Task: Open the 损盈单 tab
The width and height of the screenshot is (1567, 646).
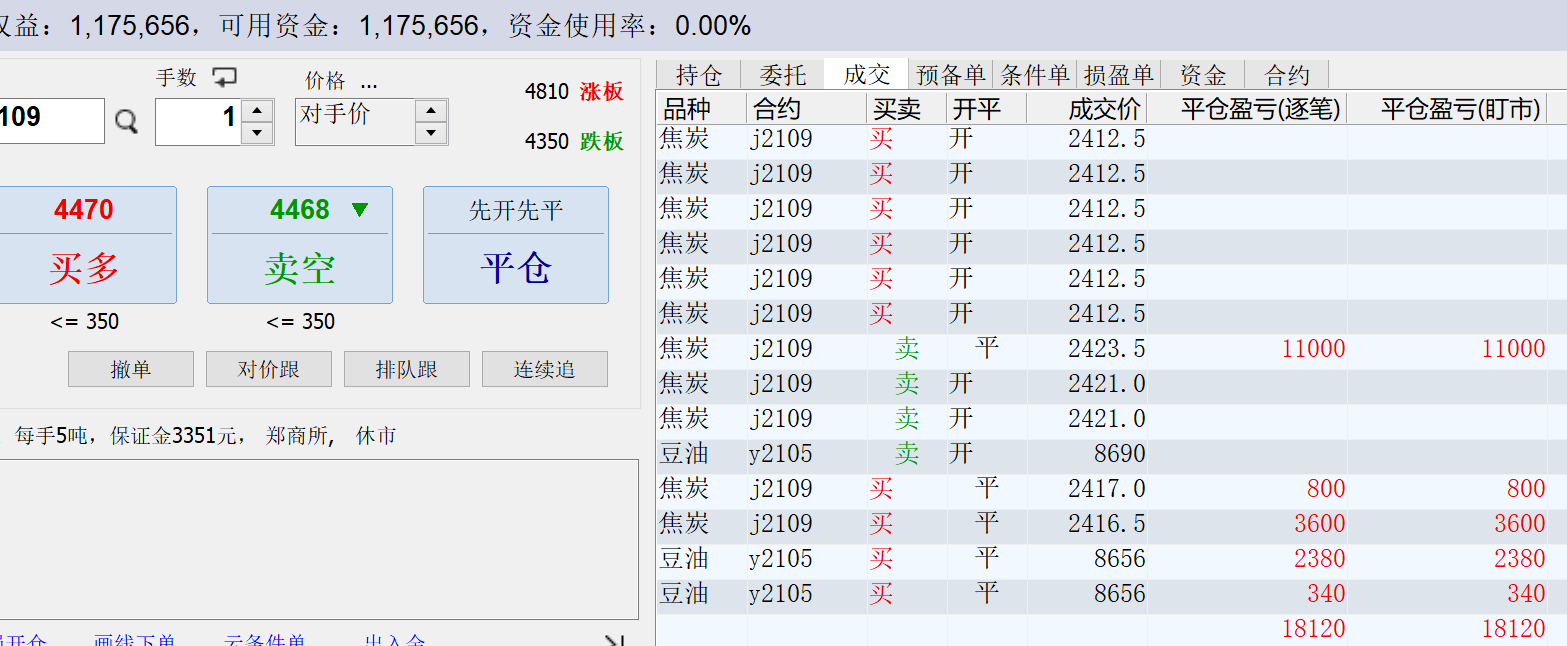Action: (1119, 75)
